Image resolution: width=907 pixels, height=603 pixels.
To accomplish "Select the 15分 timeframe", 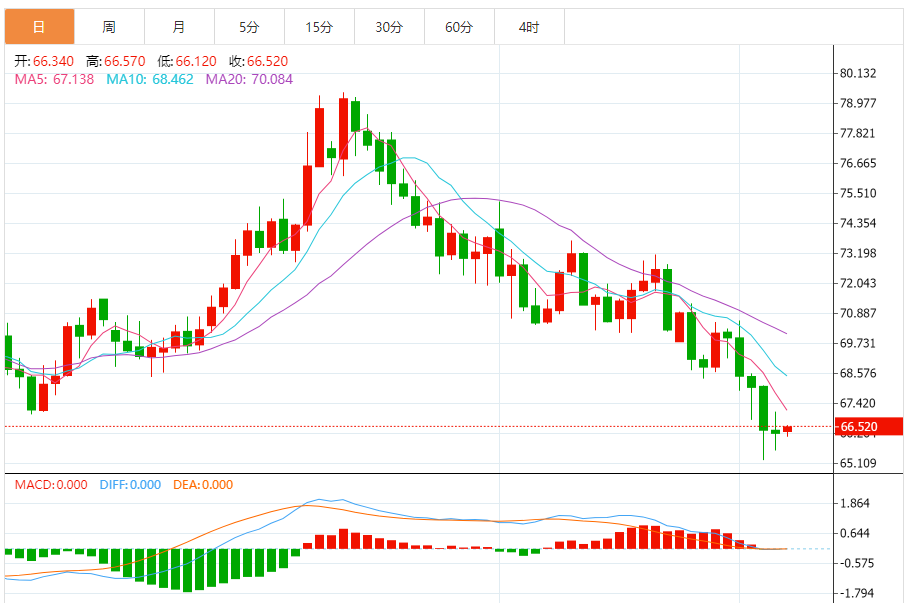I will [319, 27].
